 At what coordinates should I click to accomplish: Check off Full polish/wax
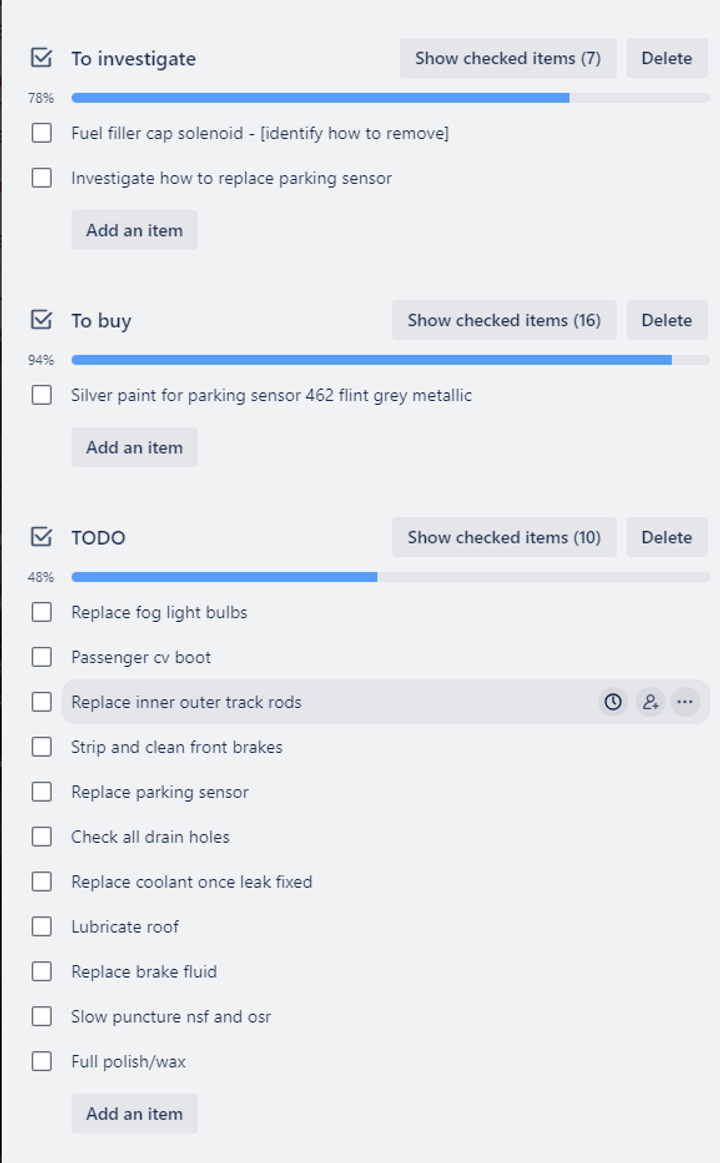(42, 1061)
